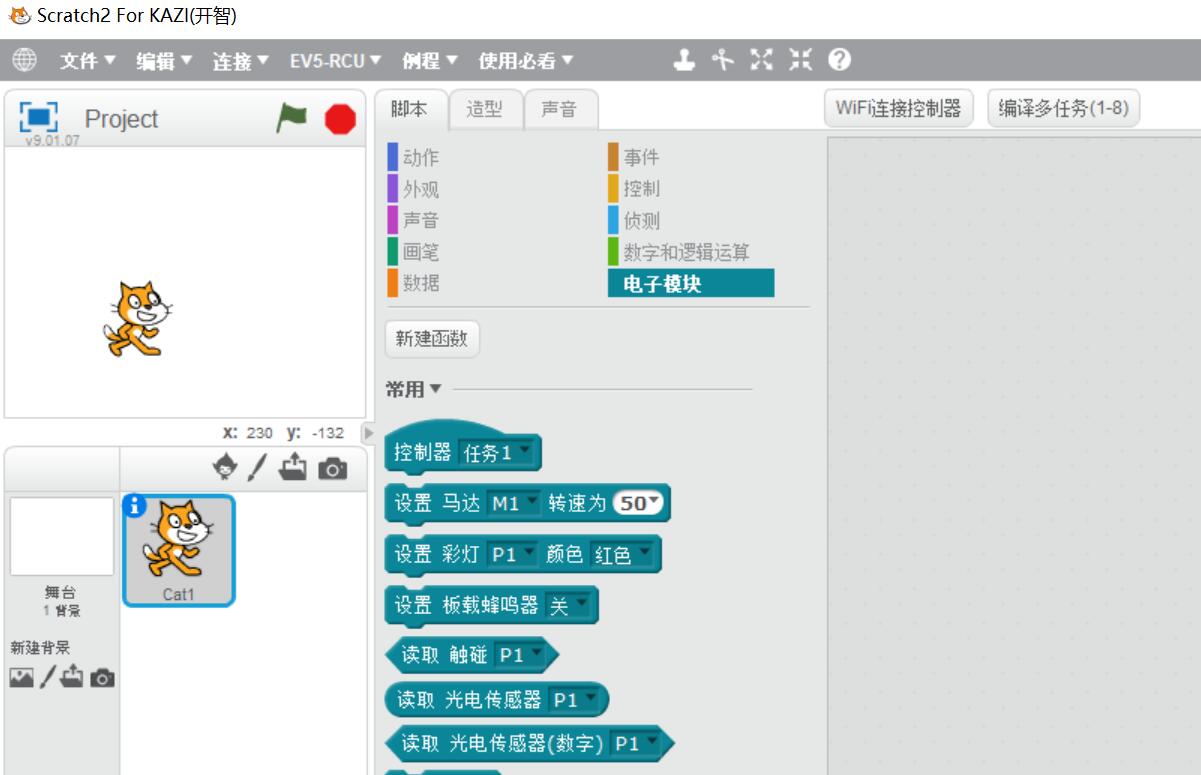The image size is (1201, 775).
Task: Choose backdrop from library icon
Action: [22, 678]
